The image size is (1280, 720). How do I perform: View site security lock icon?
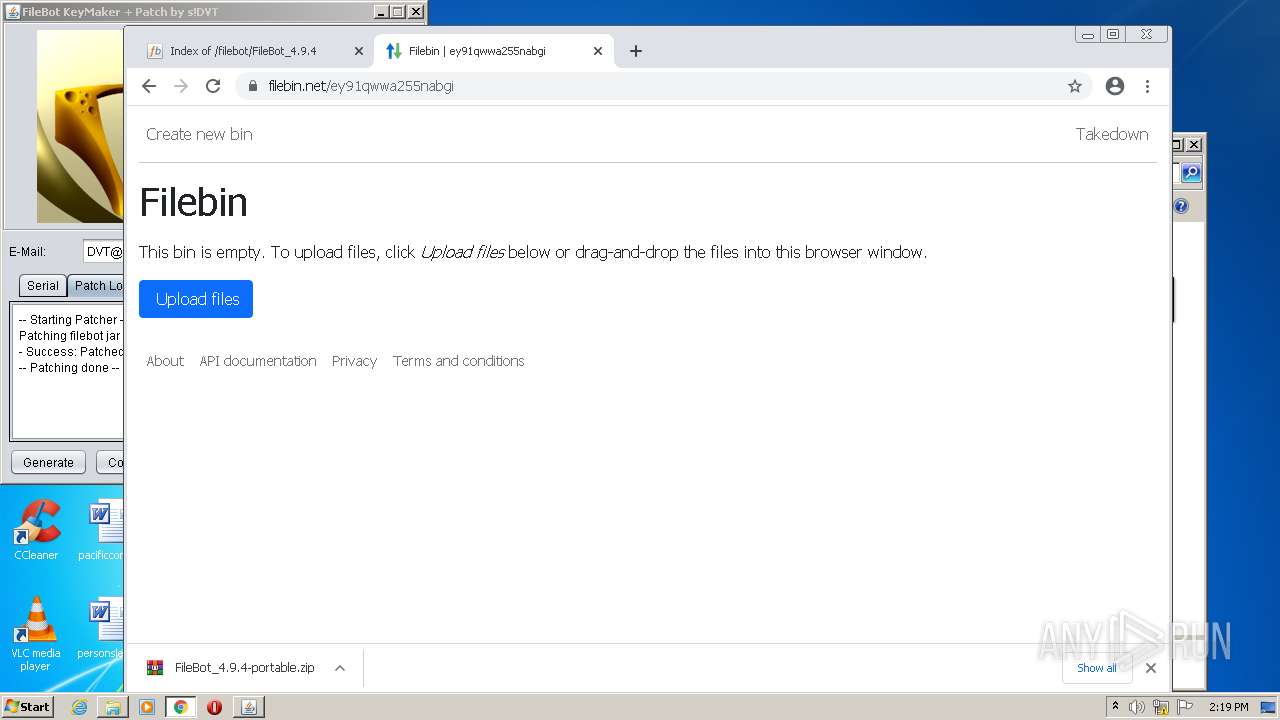coord(253,86)
